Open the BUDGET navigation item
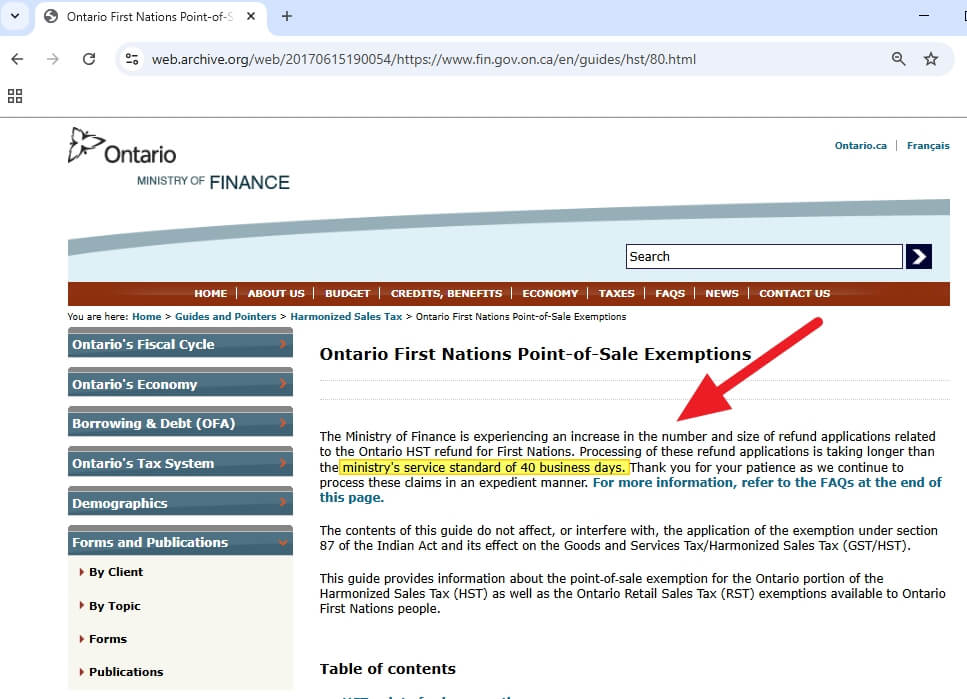 click(347, 294)
